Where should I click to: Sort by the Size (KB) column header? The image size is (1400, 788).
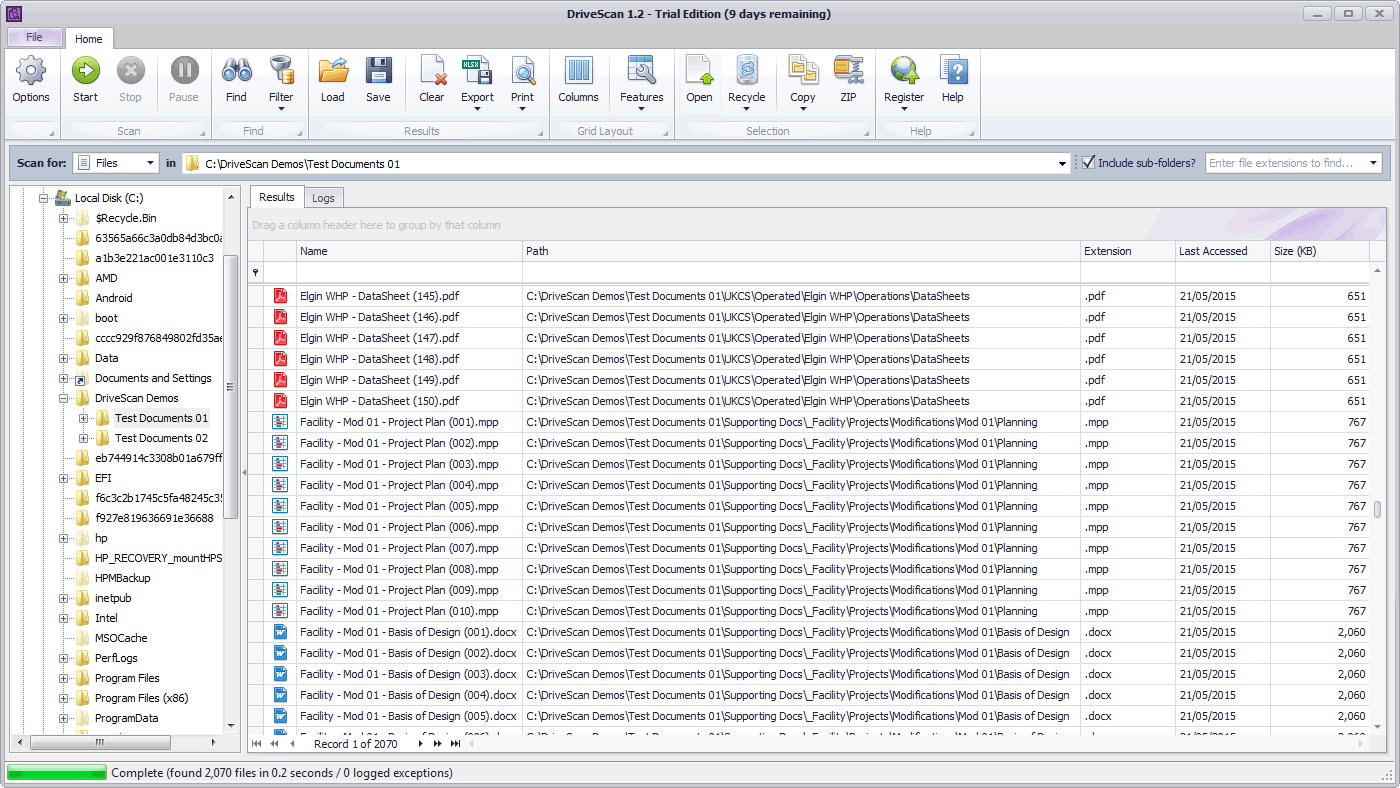click(x=1318, y=251)
